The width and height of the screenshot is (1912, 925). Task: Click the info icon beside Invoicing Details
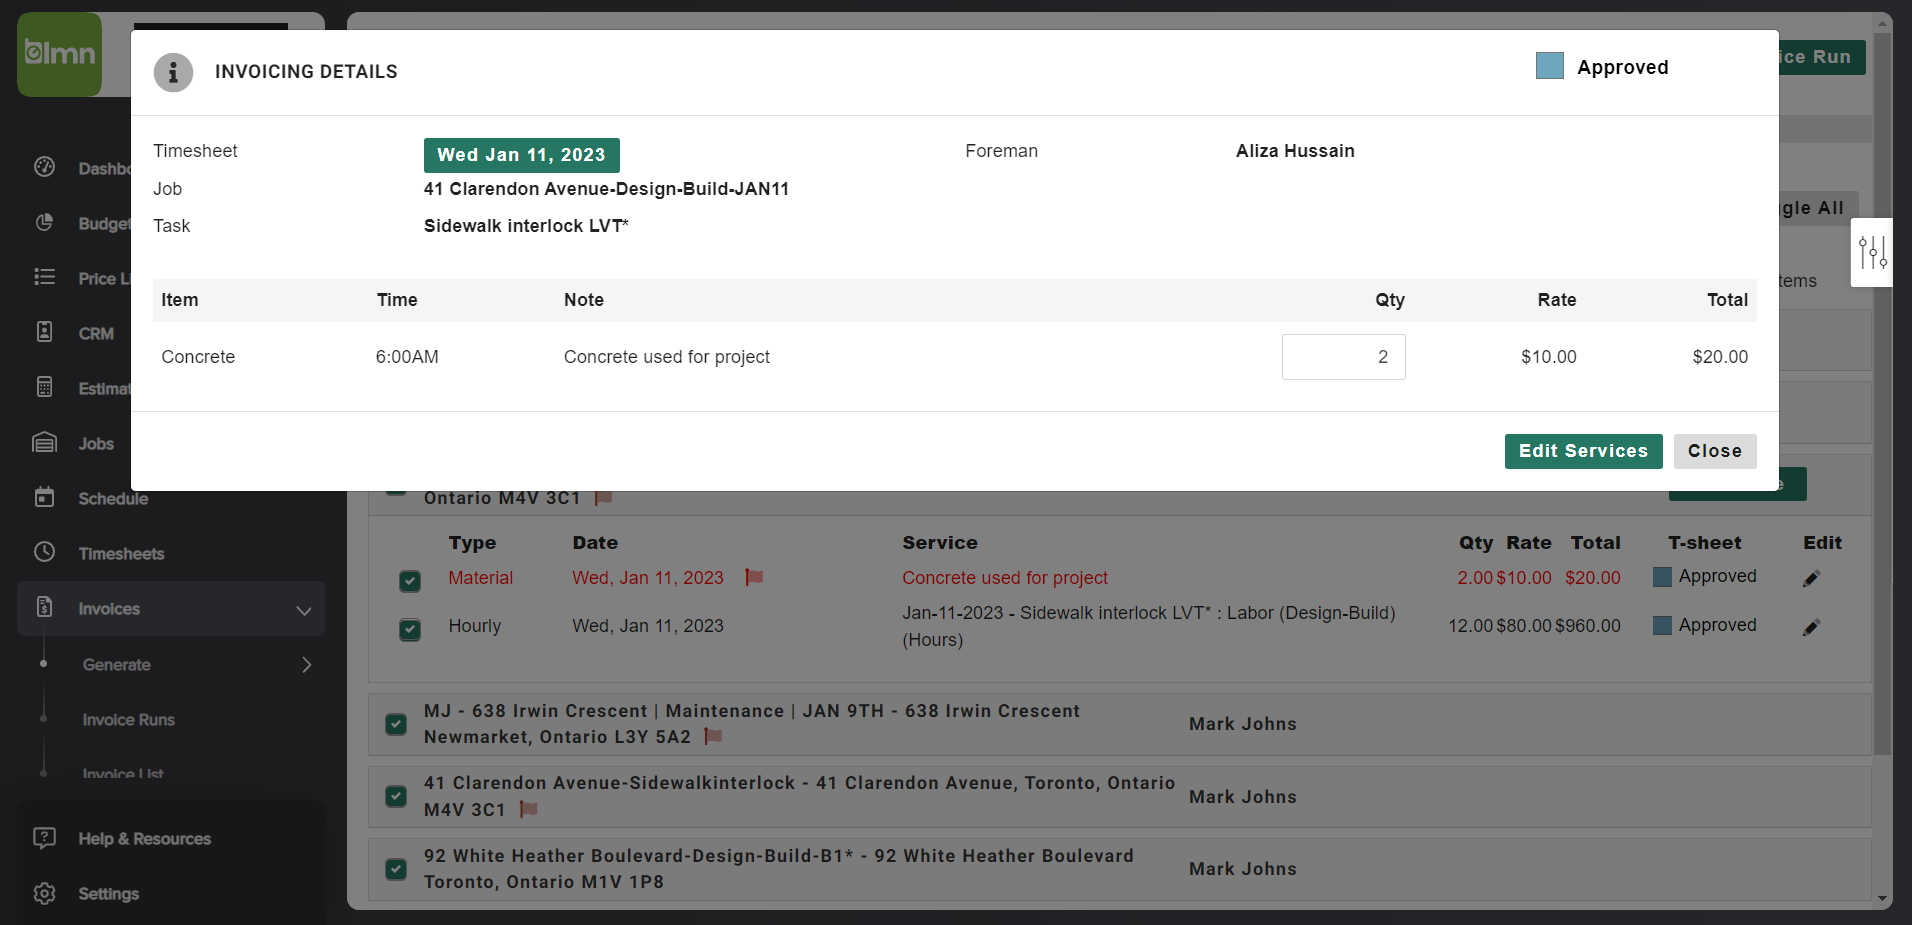coord(173,72)
